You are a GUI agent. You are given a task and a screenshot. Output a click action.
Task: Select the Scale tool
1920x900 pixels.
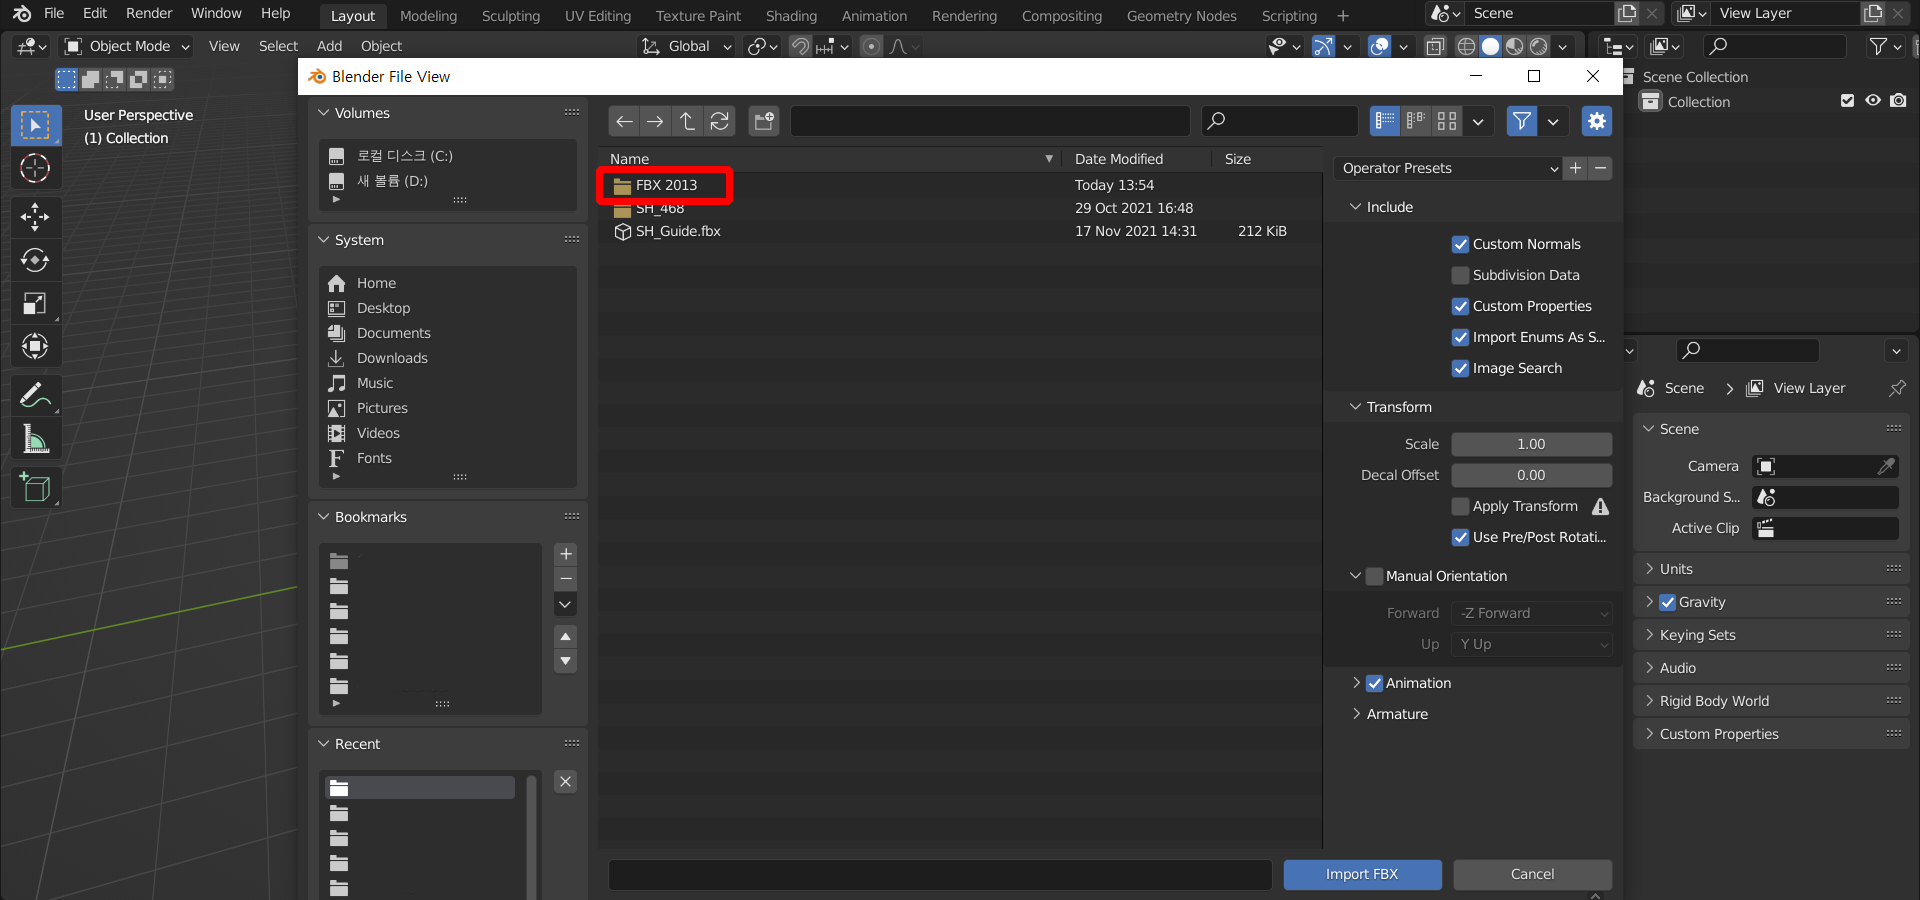click(x=35, y=303)
